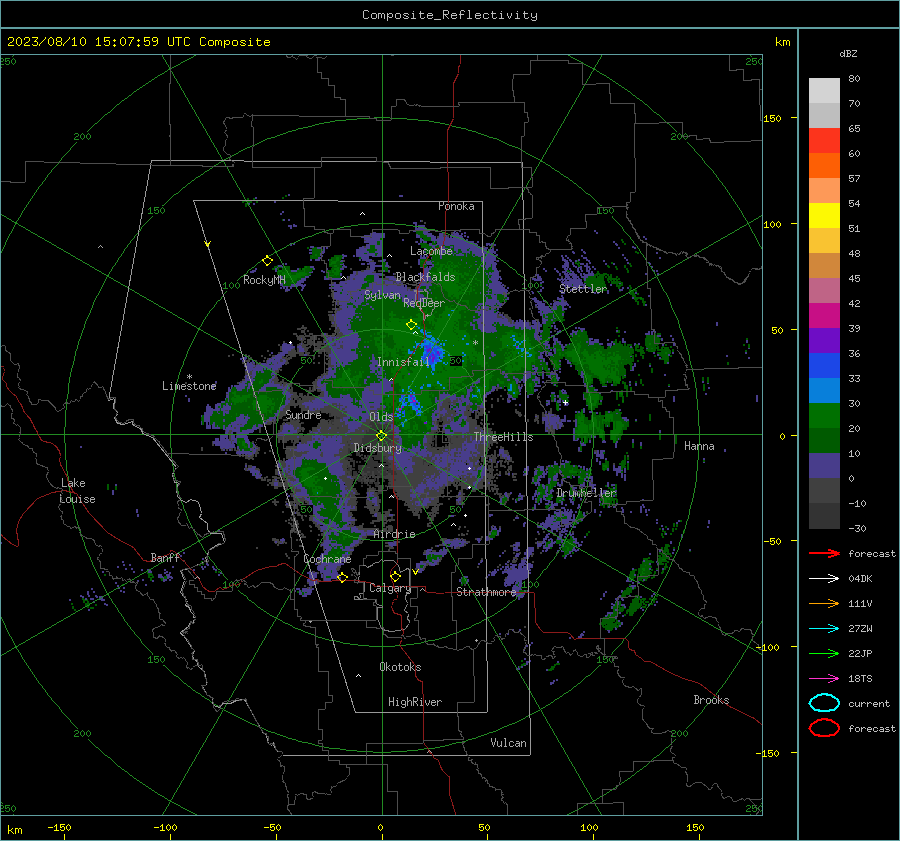Image resolution: width=900 pixels, height=841 pixels.
Task: Click the ThreeHills city label
Action: tap(503, 437)
